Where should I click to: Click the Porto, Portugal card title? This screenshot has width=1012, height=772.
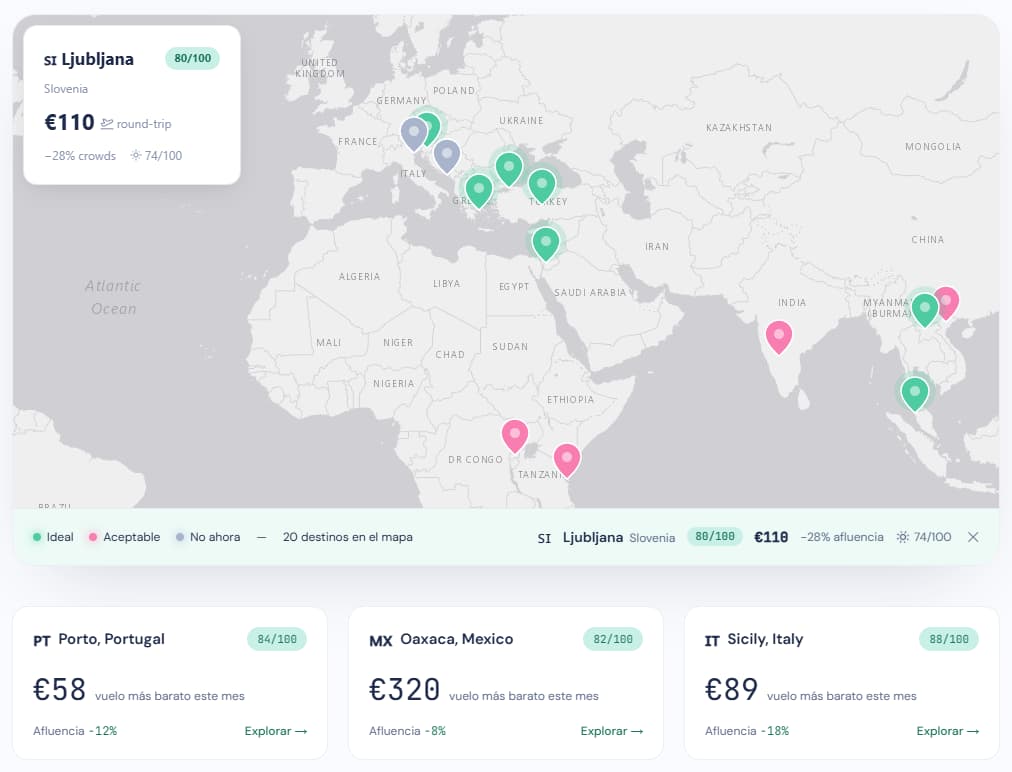(x=111, y=639)
